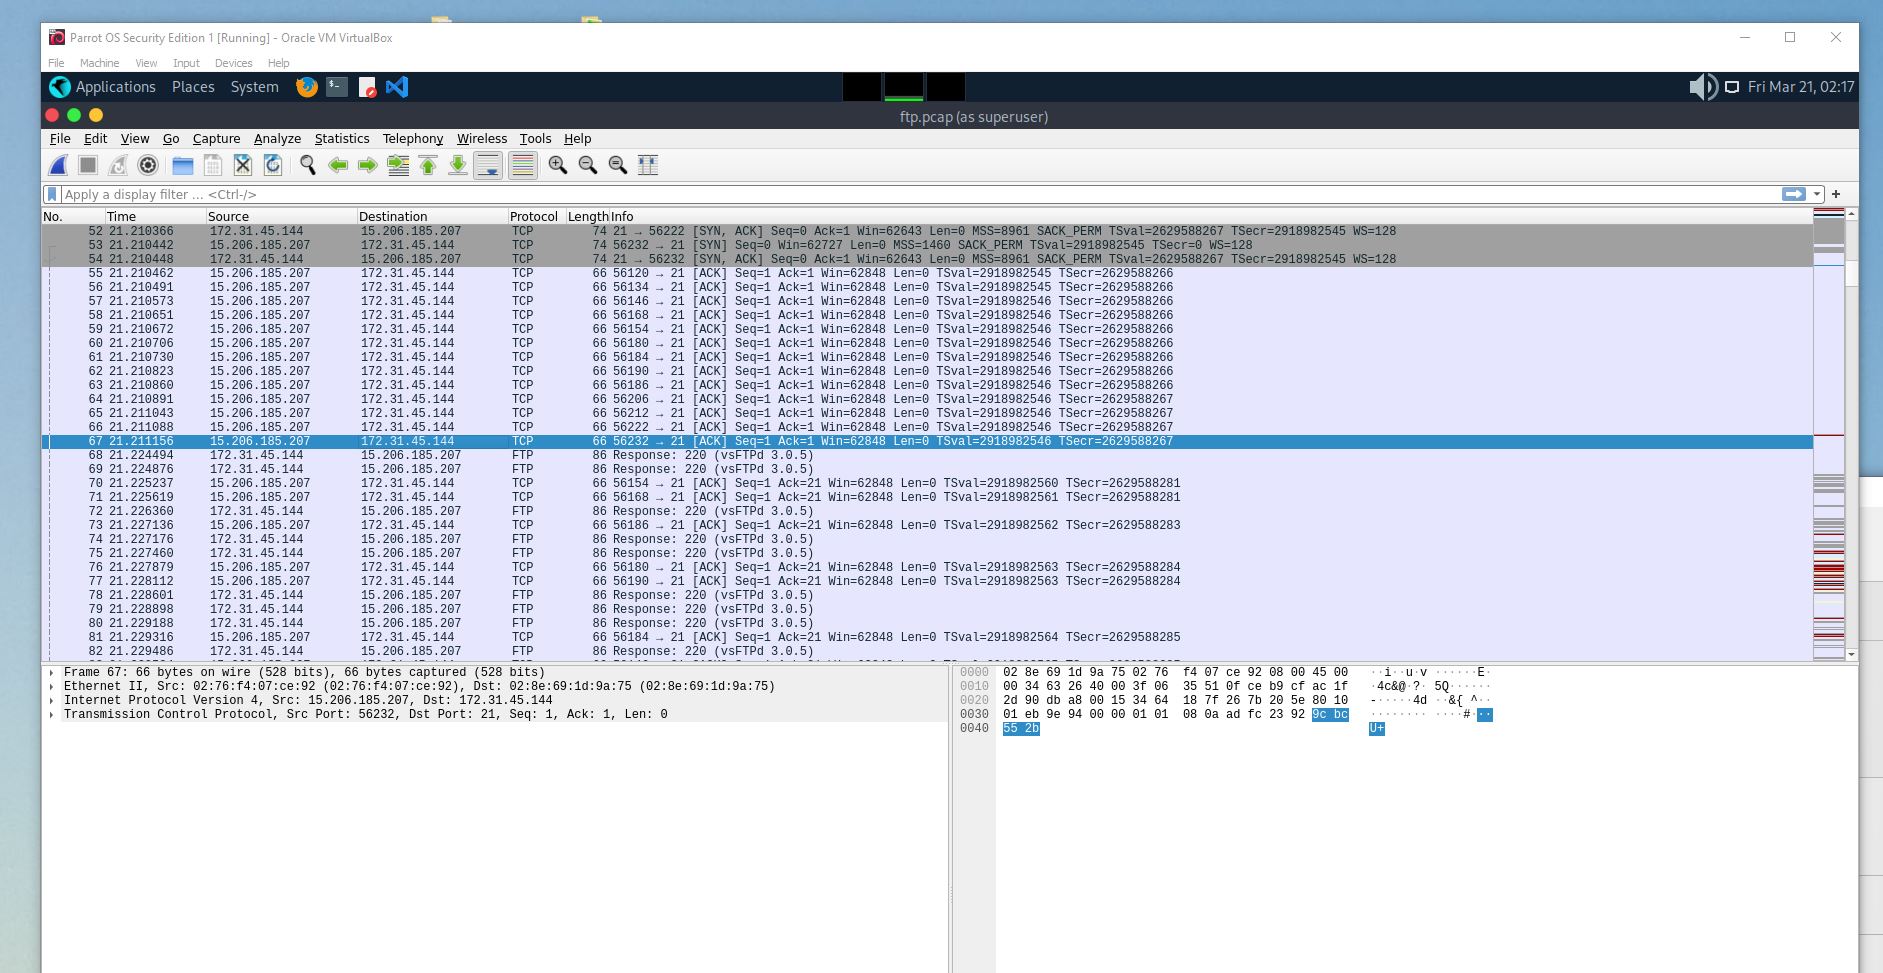Apply display filter arrow button
Viewport: 1883px width, 973px height.
(x=1794, y=194)
